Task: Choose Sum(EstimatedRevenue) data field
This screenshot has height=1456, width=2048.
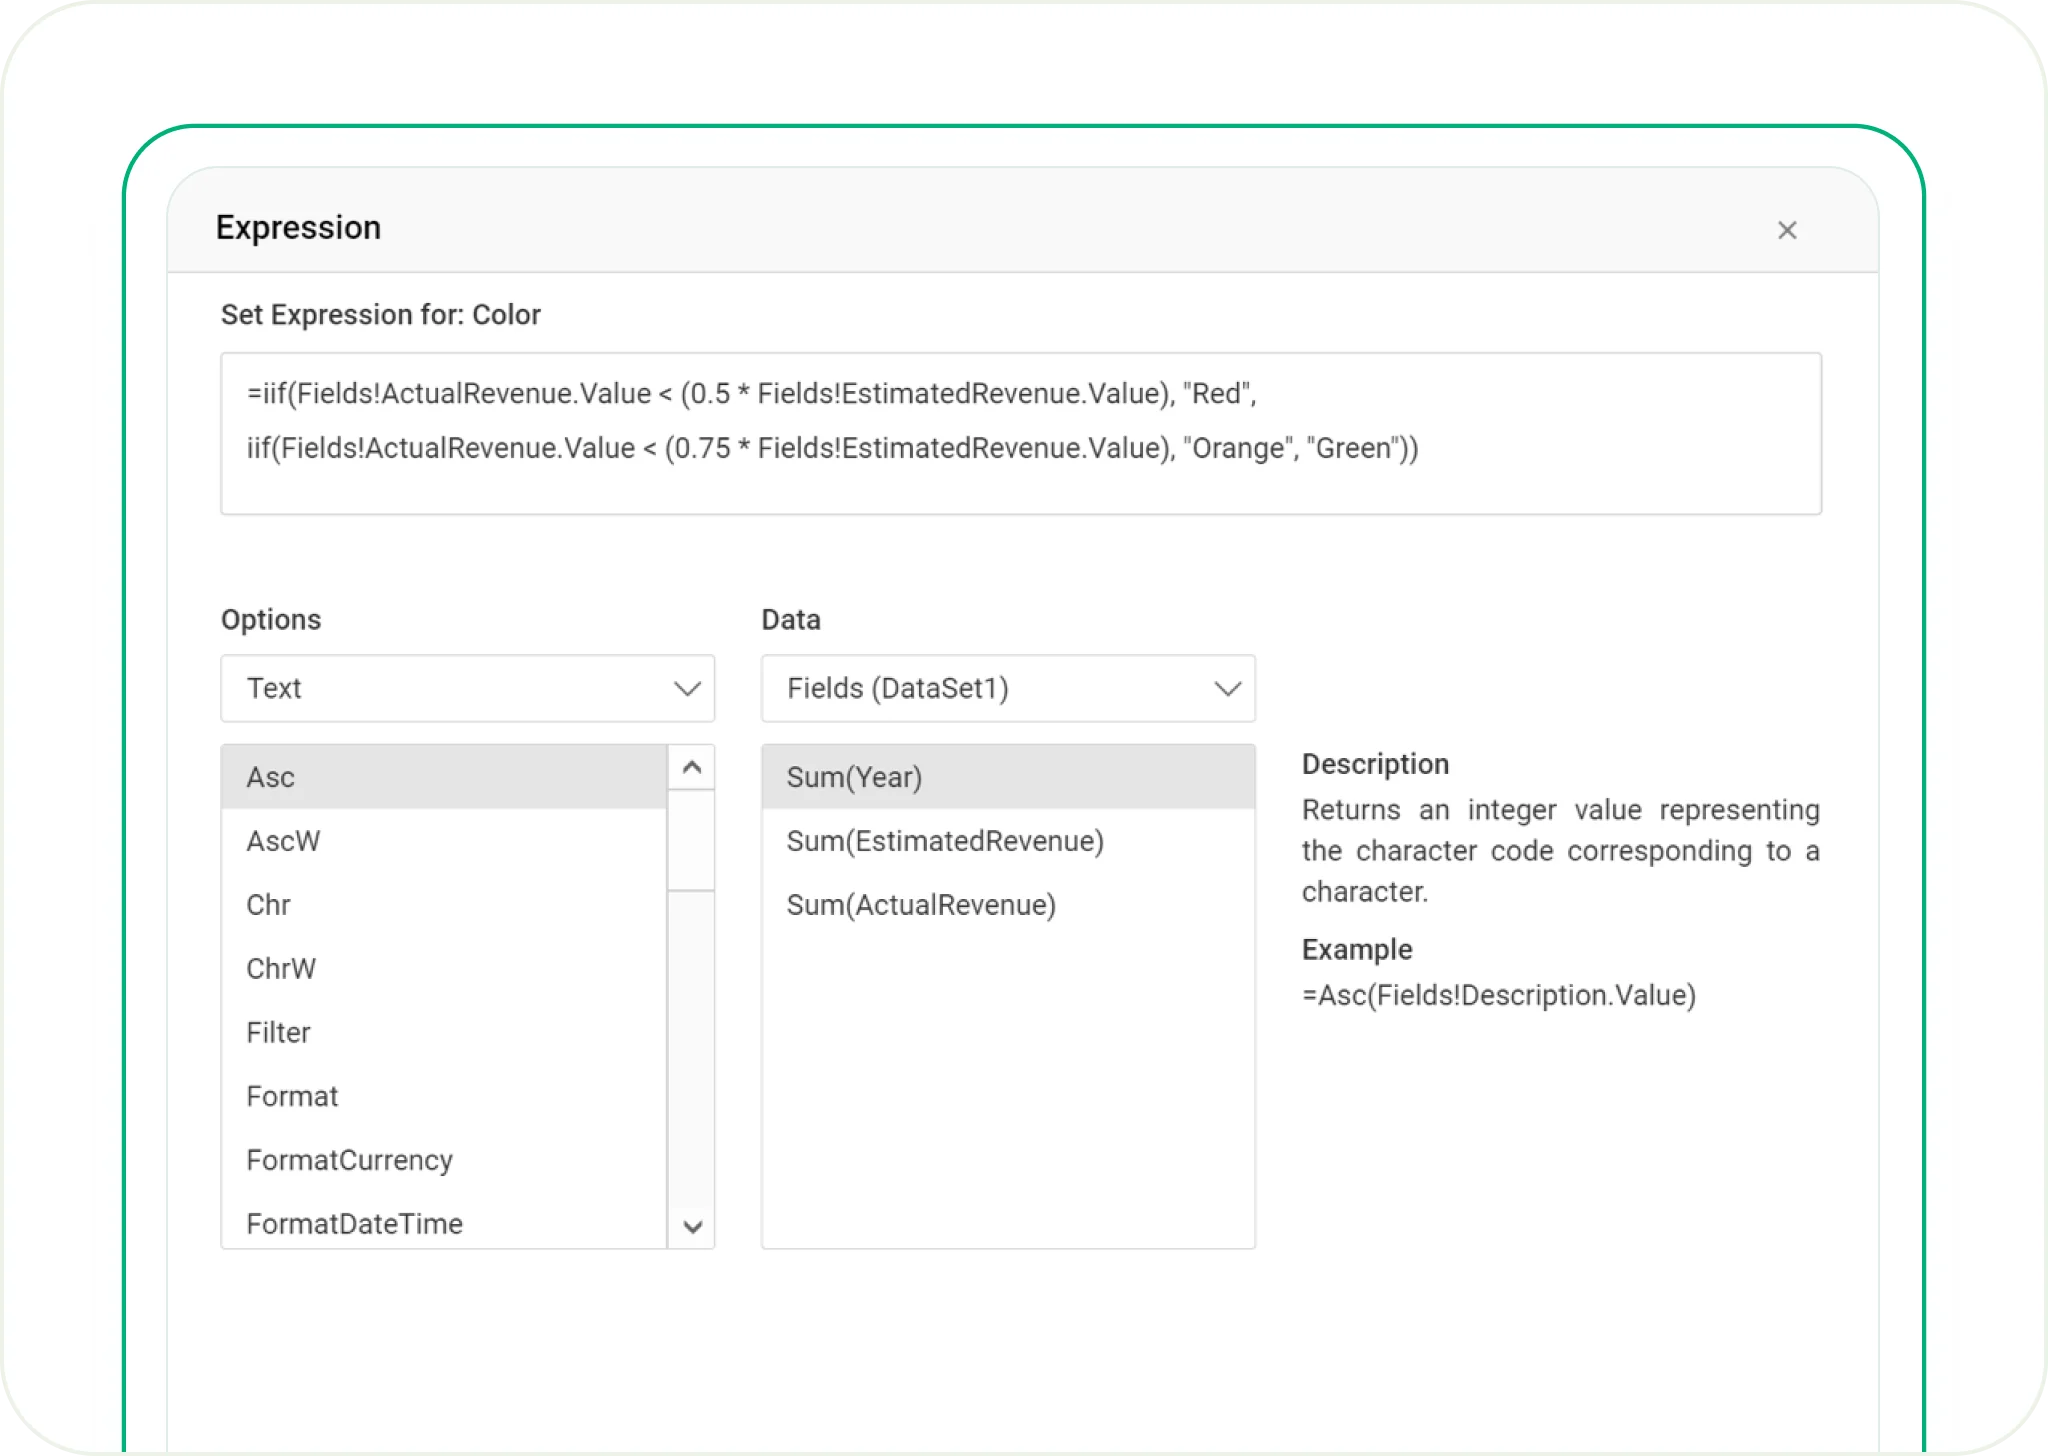Action: (x=945, y=841)
